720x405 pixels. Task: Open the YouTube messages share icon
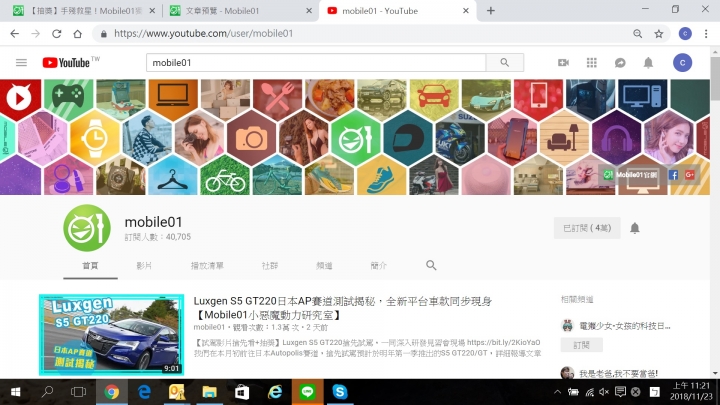tap(620, 63)
